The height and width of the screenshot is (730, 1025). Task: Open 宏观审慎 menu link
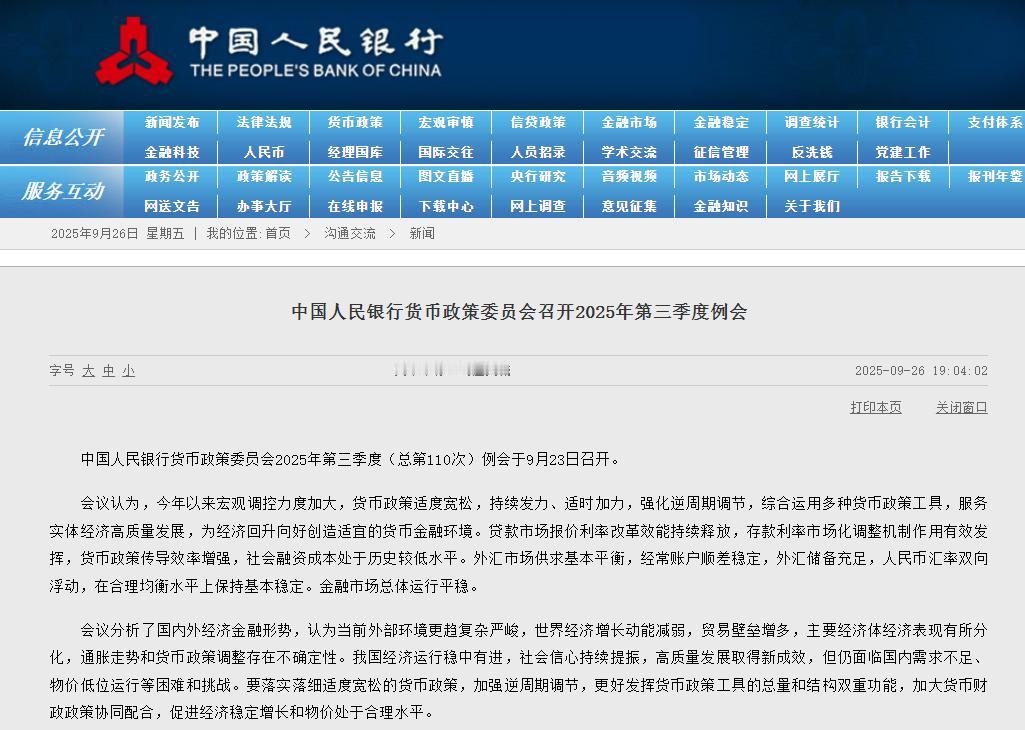click(x=446, y=122)
